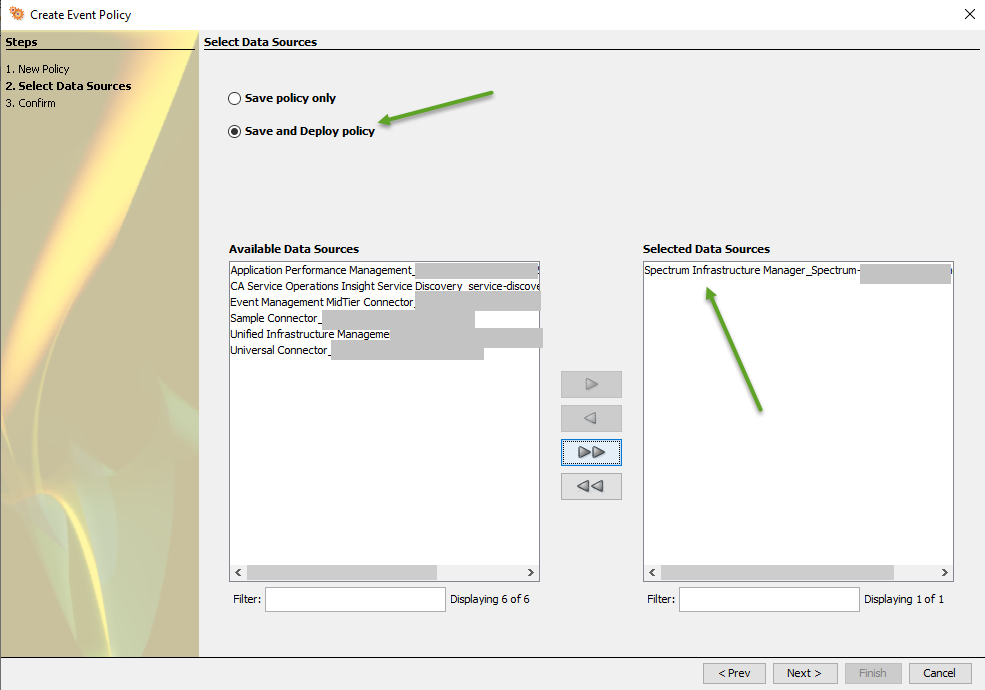Click the Displaying 1 of 1 label

(x=903, y=600)
